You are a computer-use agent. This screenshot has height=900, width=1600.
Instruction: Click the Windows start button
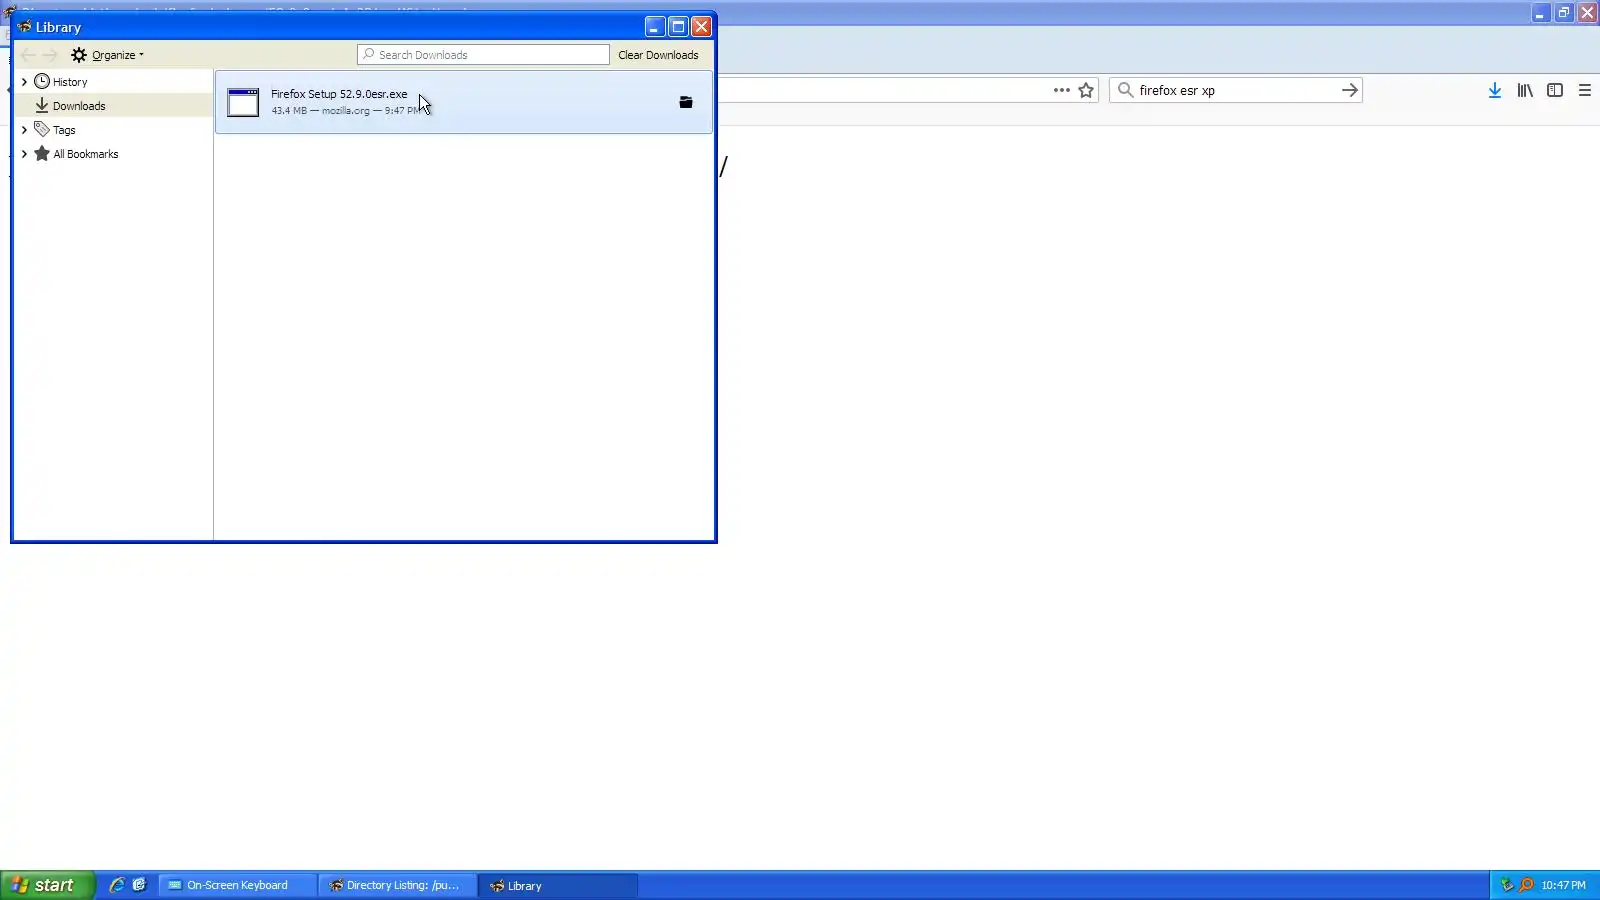pos(47,885)
